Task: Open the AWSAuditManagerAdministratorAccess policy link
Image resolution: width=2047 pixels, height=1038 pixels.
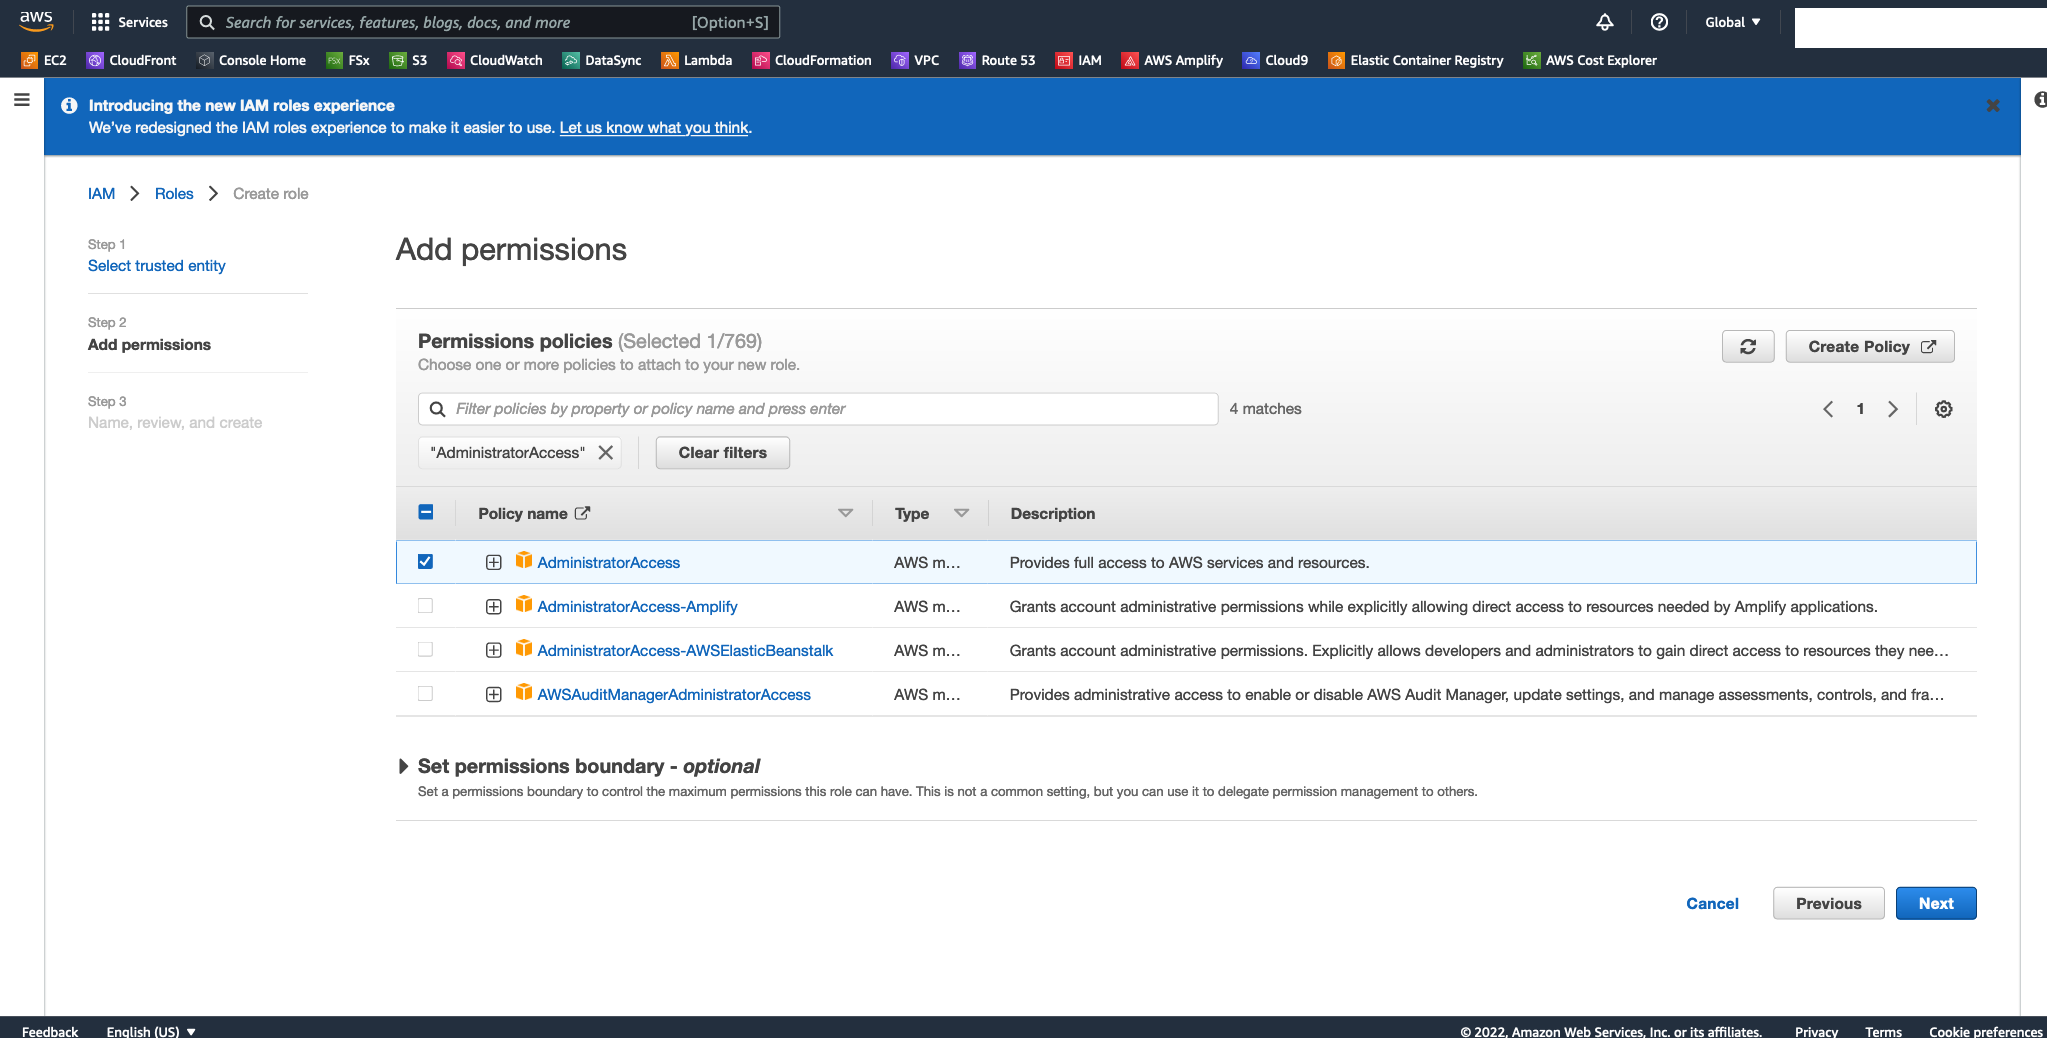Action: [674, 695]
